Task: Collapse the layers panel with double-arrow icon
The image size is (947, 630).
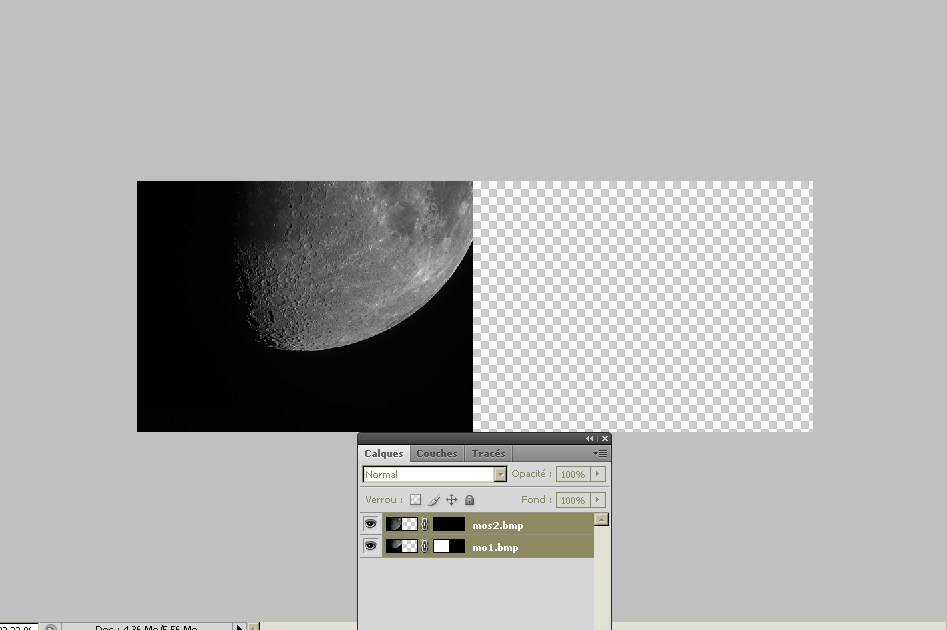Action: 589,439
